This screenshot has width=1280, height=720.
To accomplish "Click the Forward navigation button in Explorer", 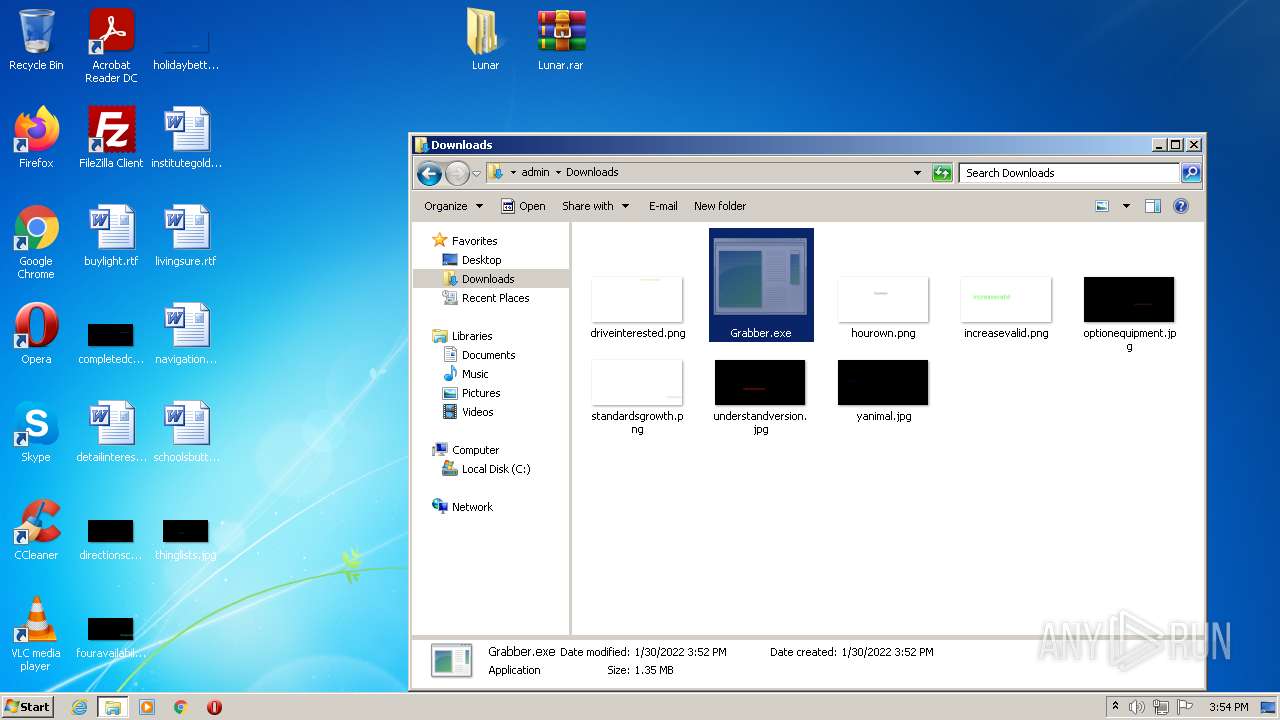I will (x=457, y=173).
